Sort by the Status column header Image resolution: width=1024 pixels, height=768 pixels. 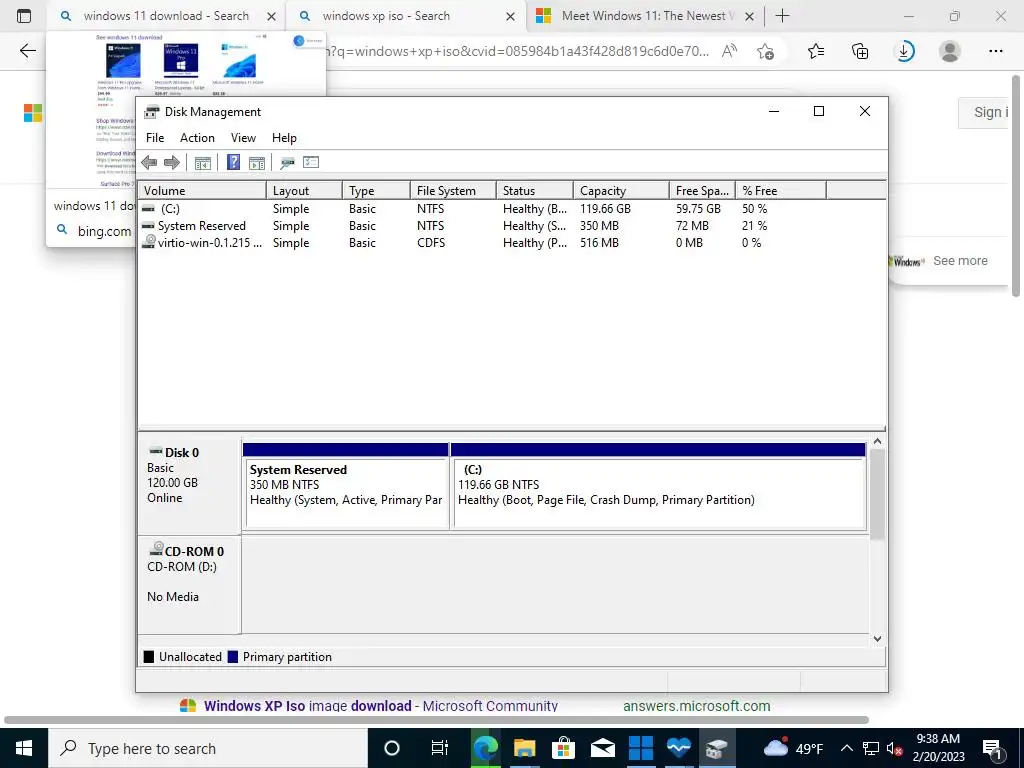point(535,191)
